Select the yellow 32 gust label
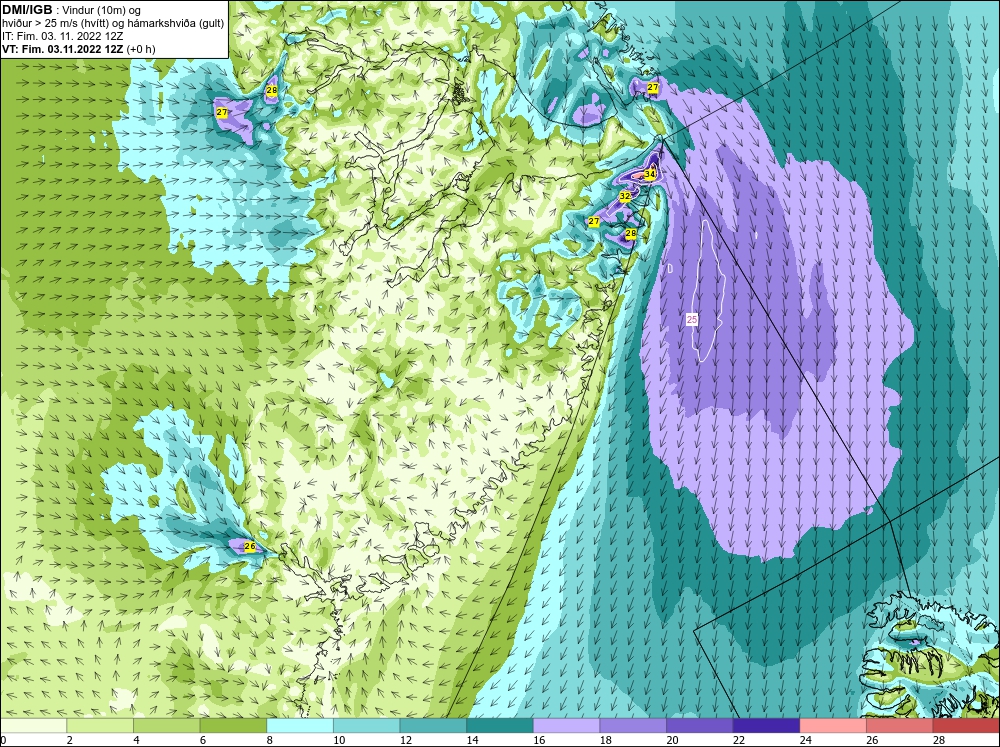 pos(625,196)
